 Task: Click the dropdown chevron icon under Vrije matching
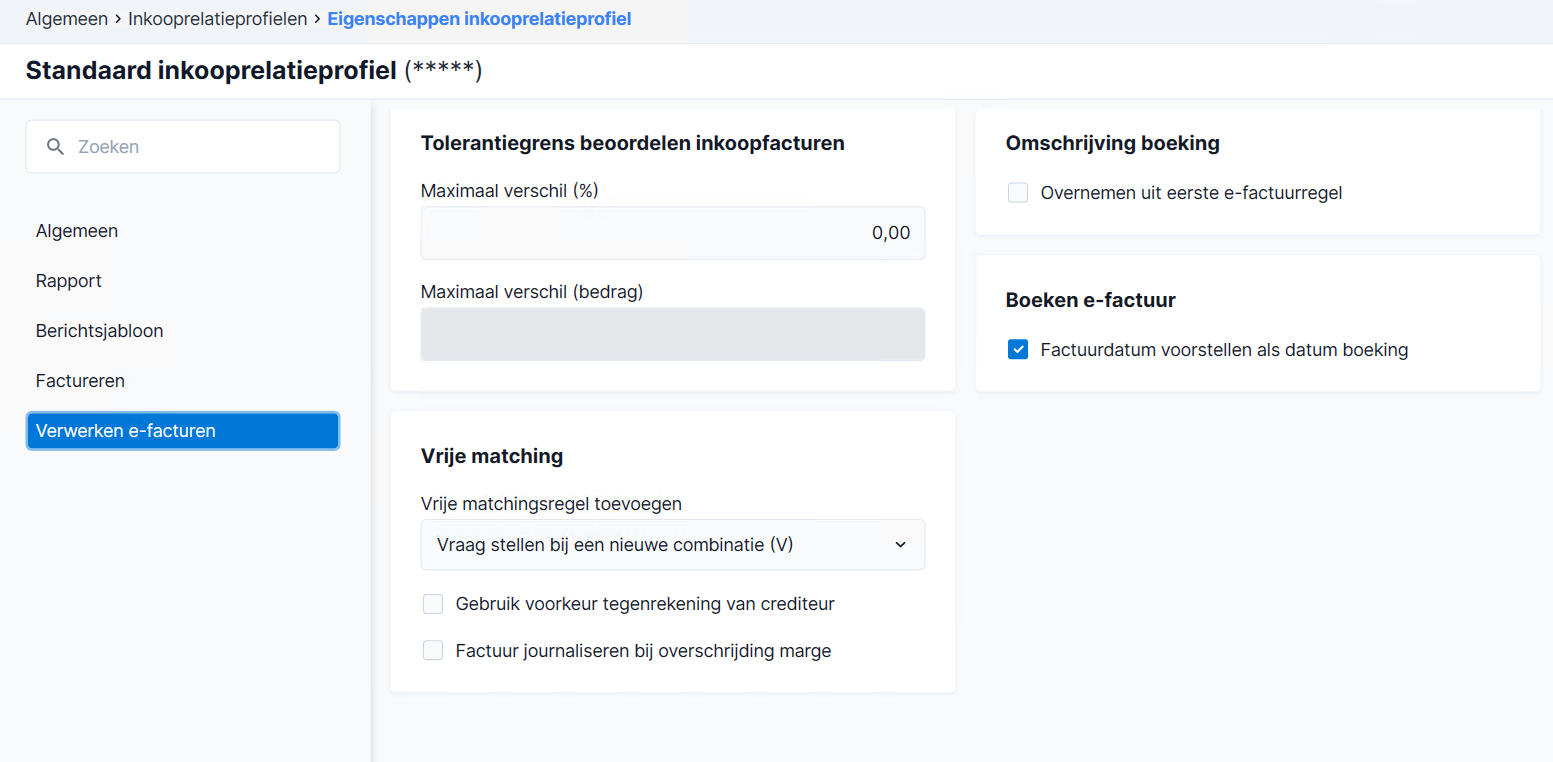click(900, 545)
